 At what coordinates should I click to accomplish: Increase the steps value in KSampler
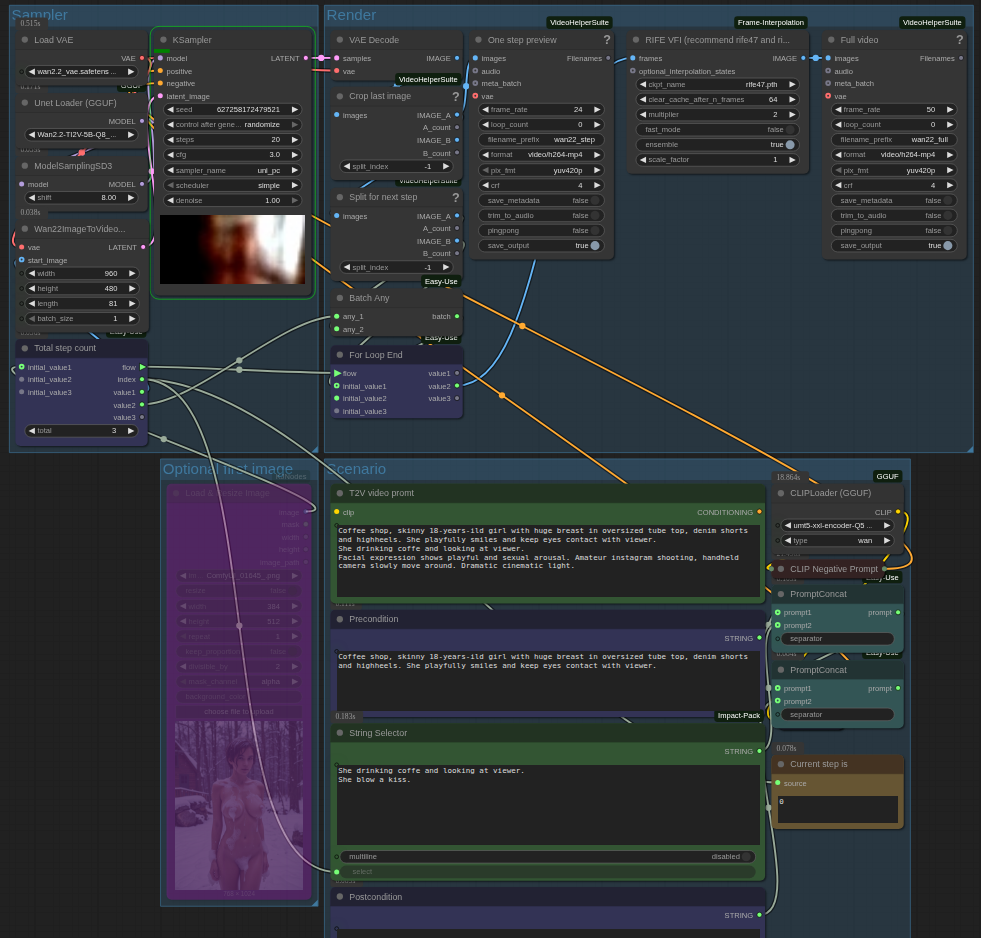(x=295, y=140)
